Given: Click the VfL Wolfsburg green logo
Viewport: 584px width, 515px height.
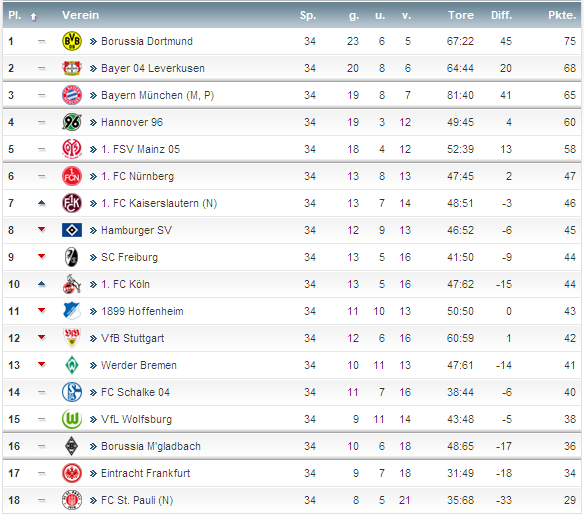Looking at the screenshot, I should coord(72,419).
